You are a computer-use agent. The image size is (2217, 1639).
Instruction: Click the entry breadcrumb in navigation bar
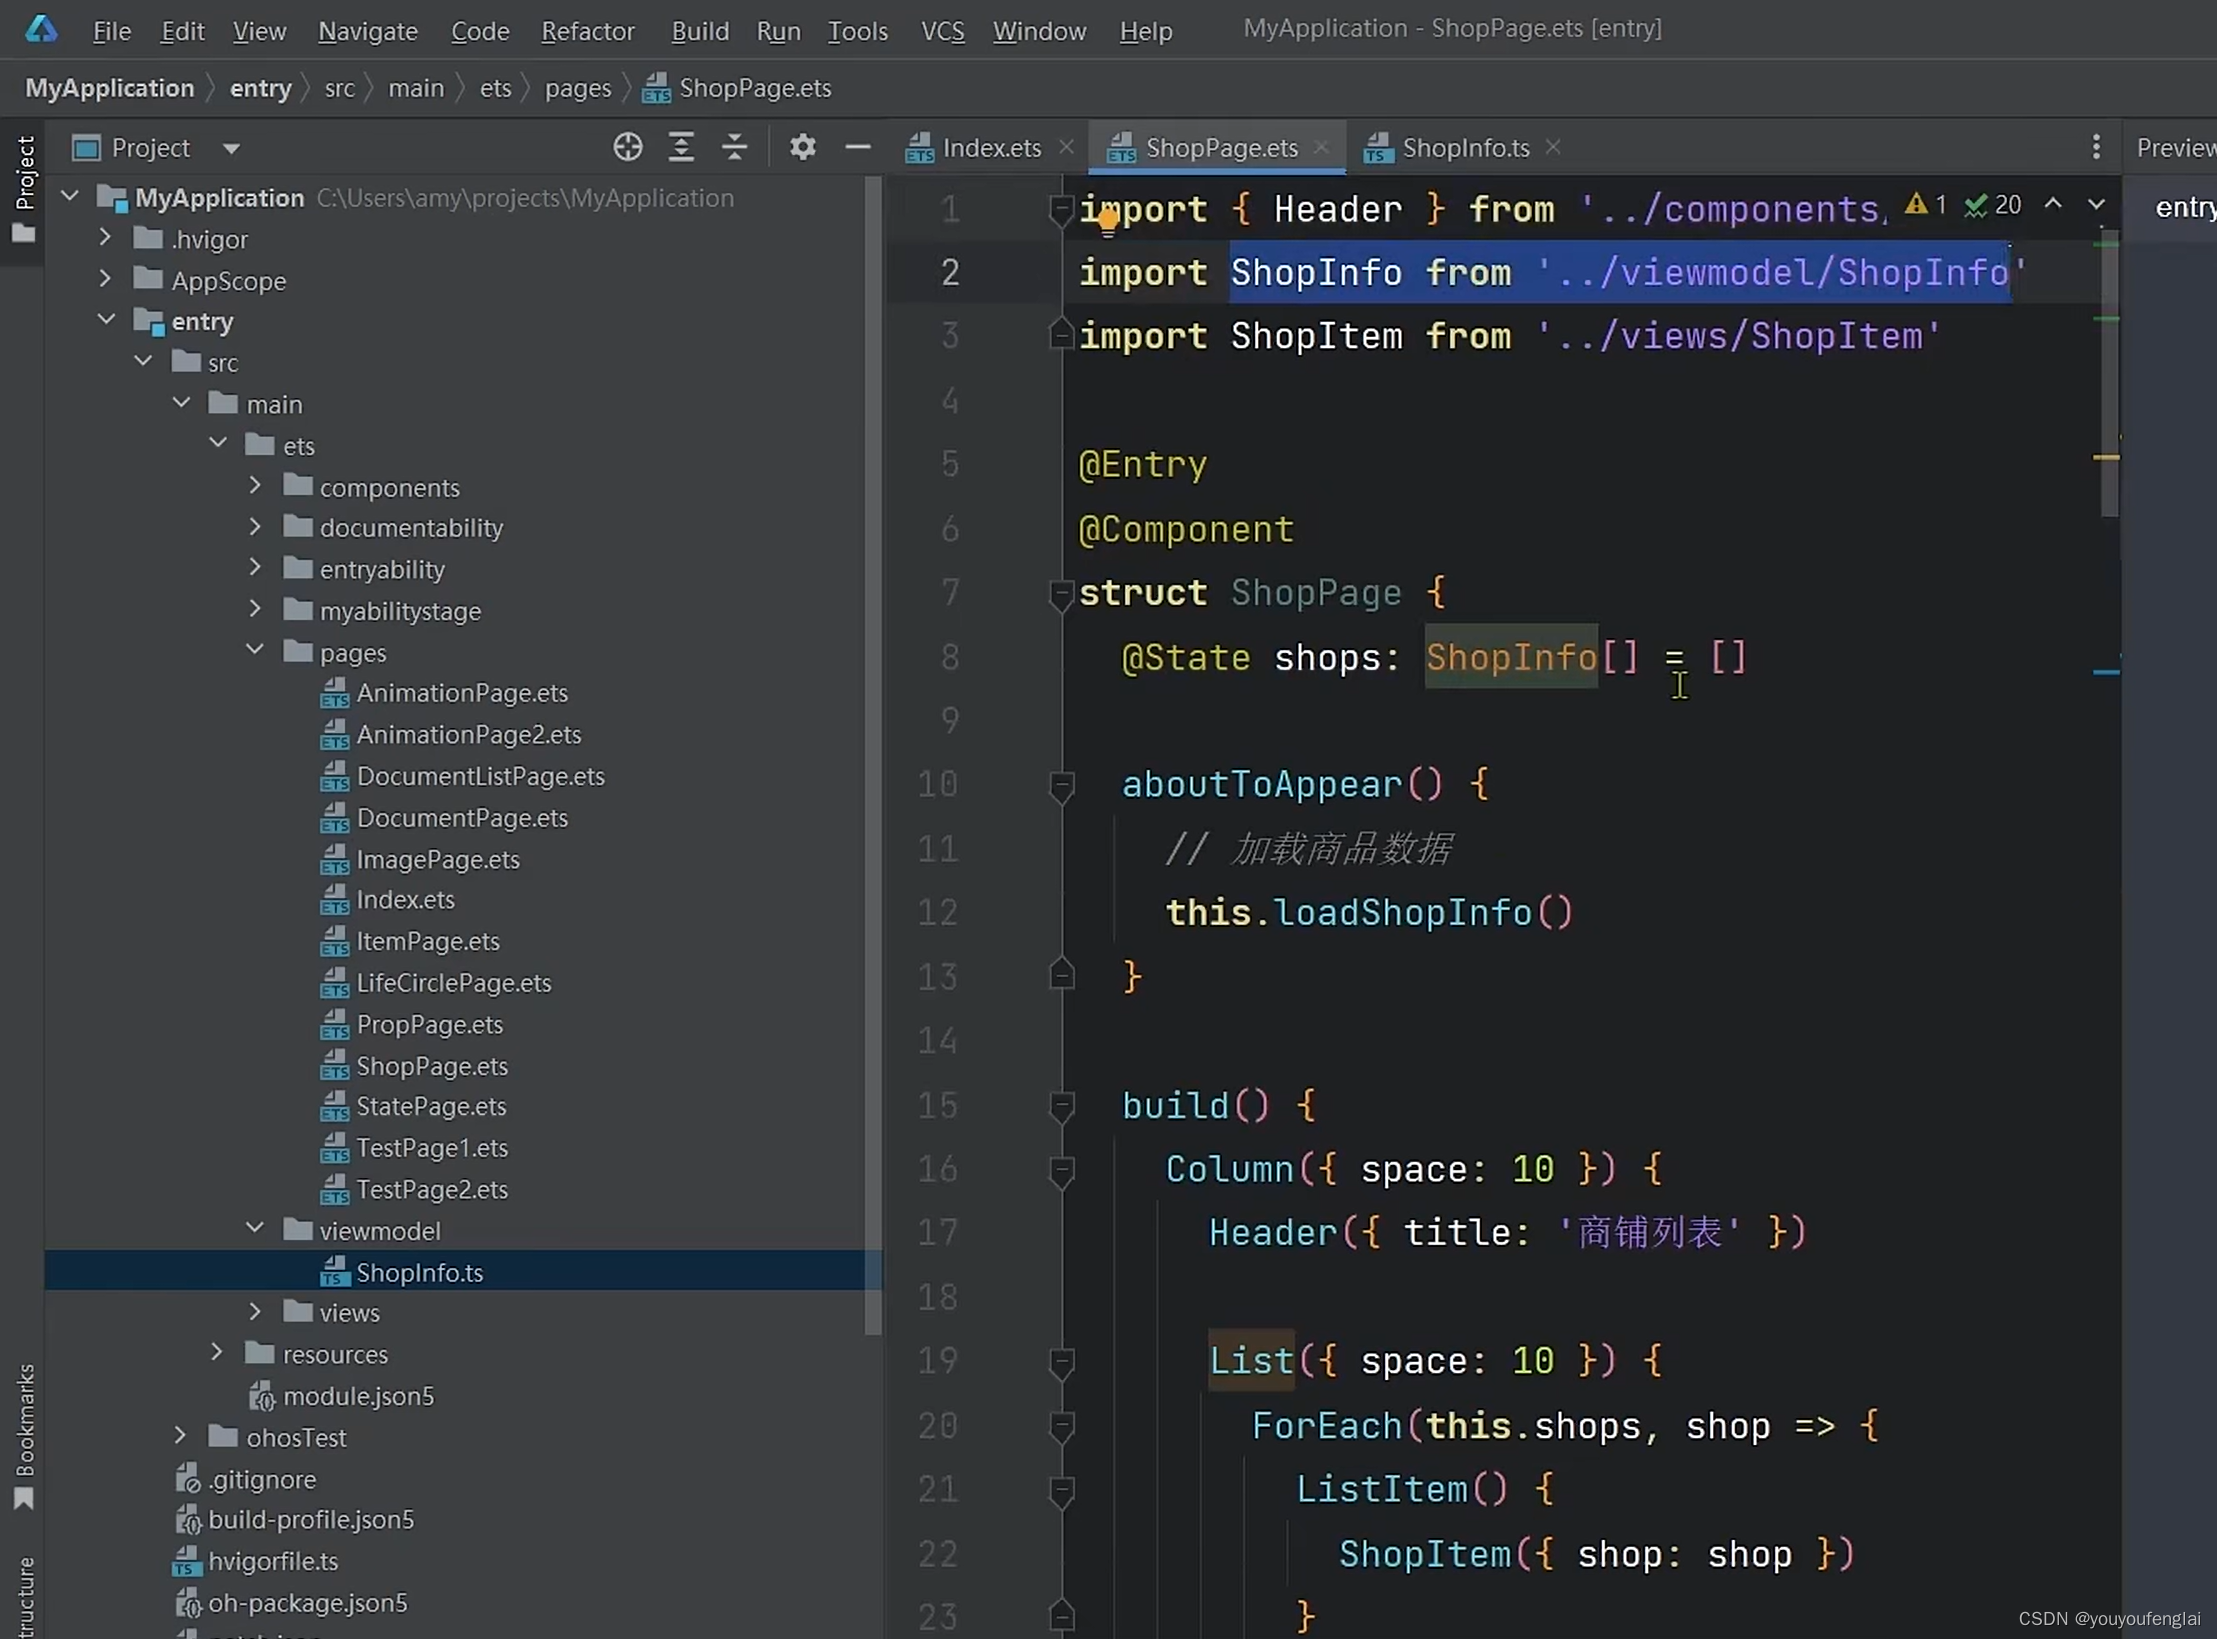[260, 88]
